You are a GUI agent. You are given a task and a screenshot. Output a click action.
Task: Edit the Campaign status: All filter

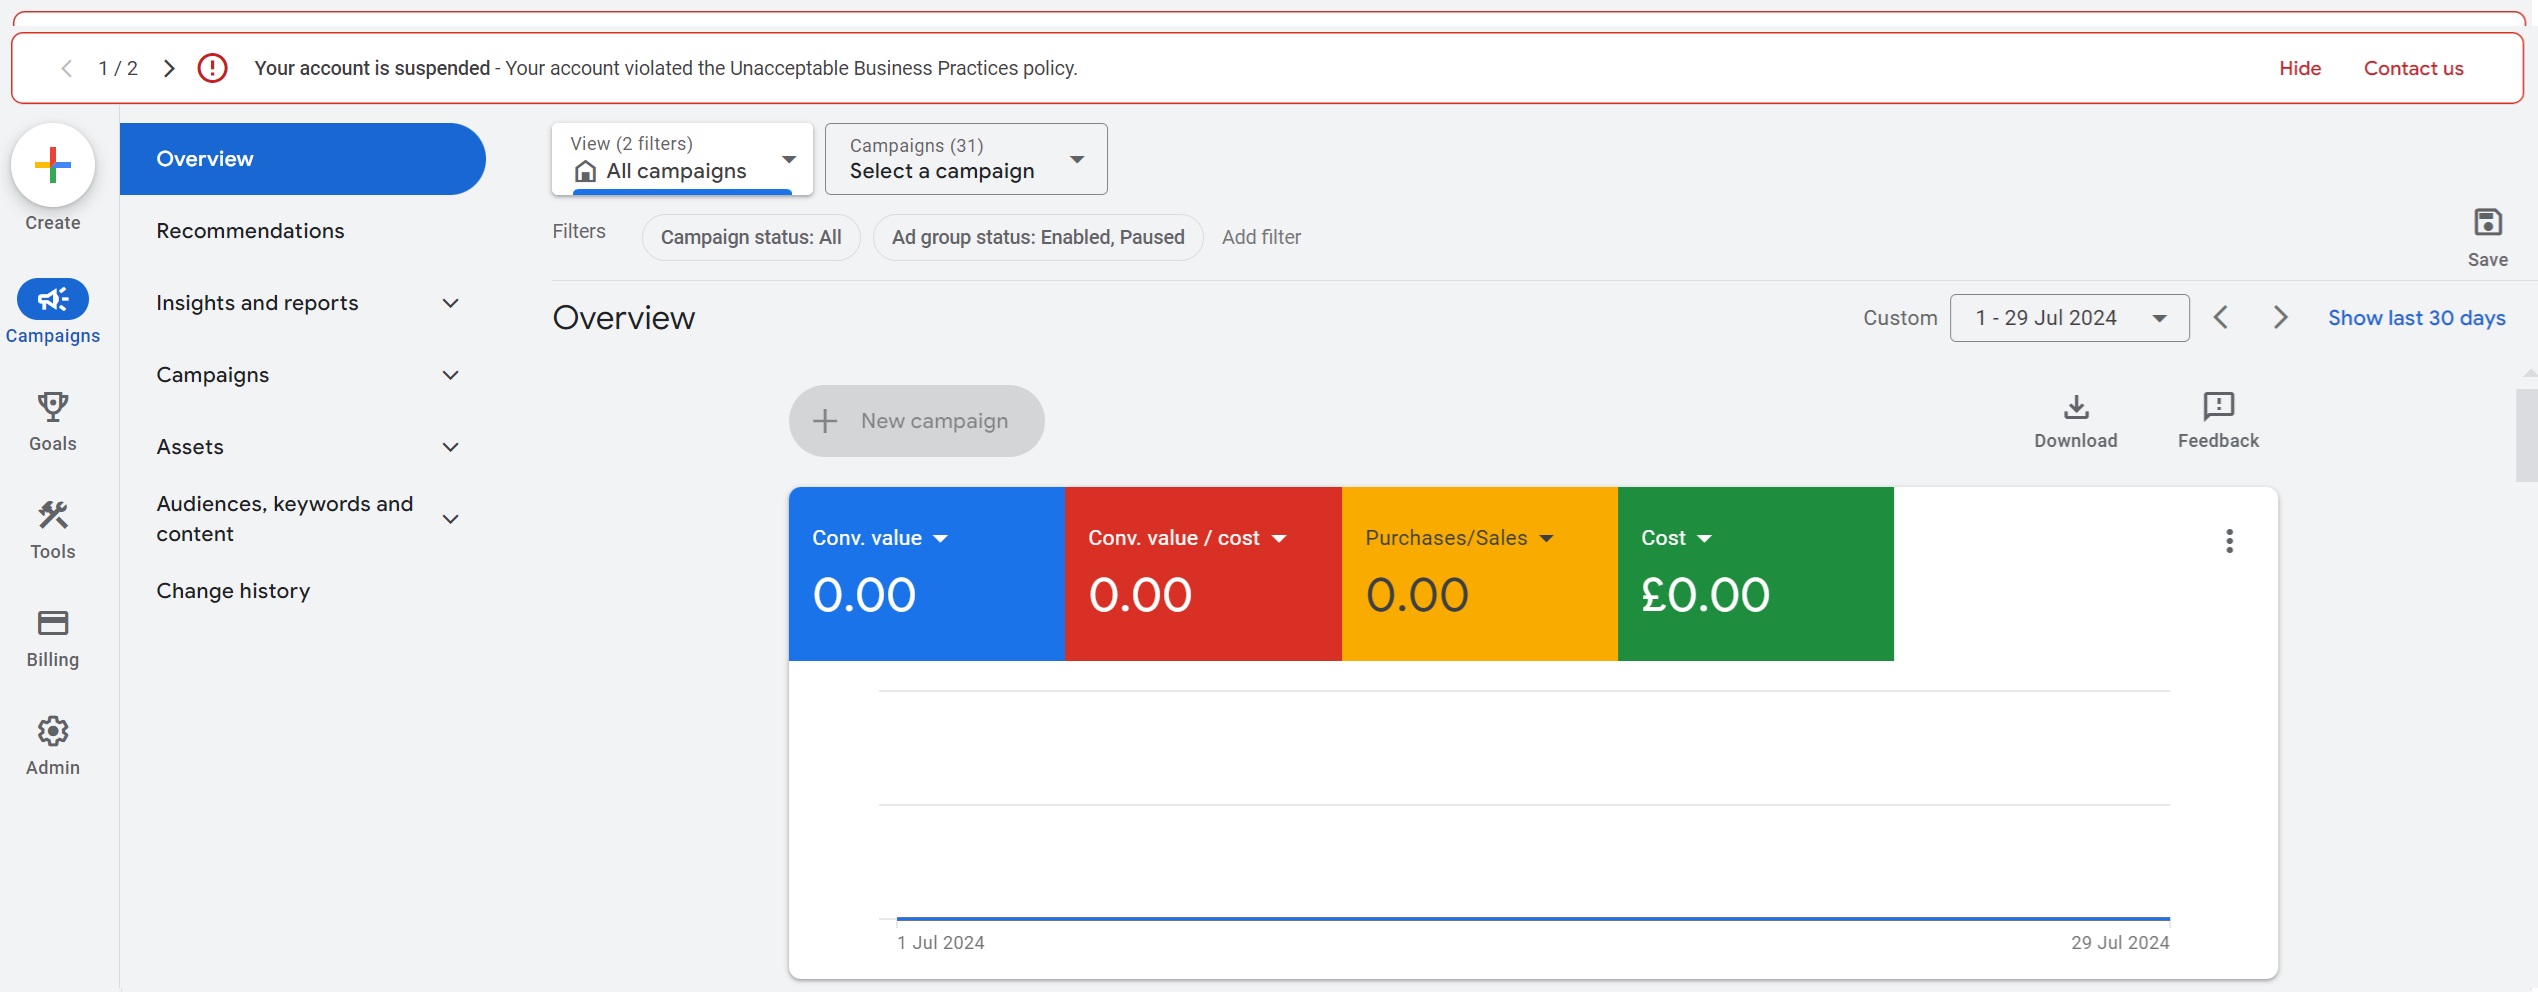coord(751,237)
